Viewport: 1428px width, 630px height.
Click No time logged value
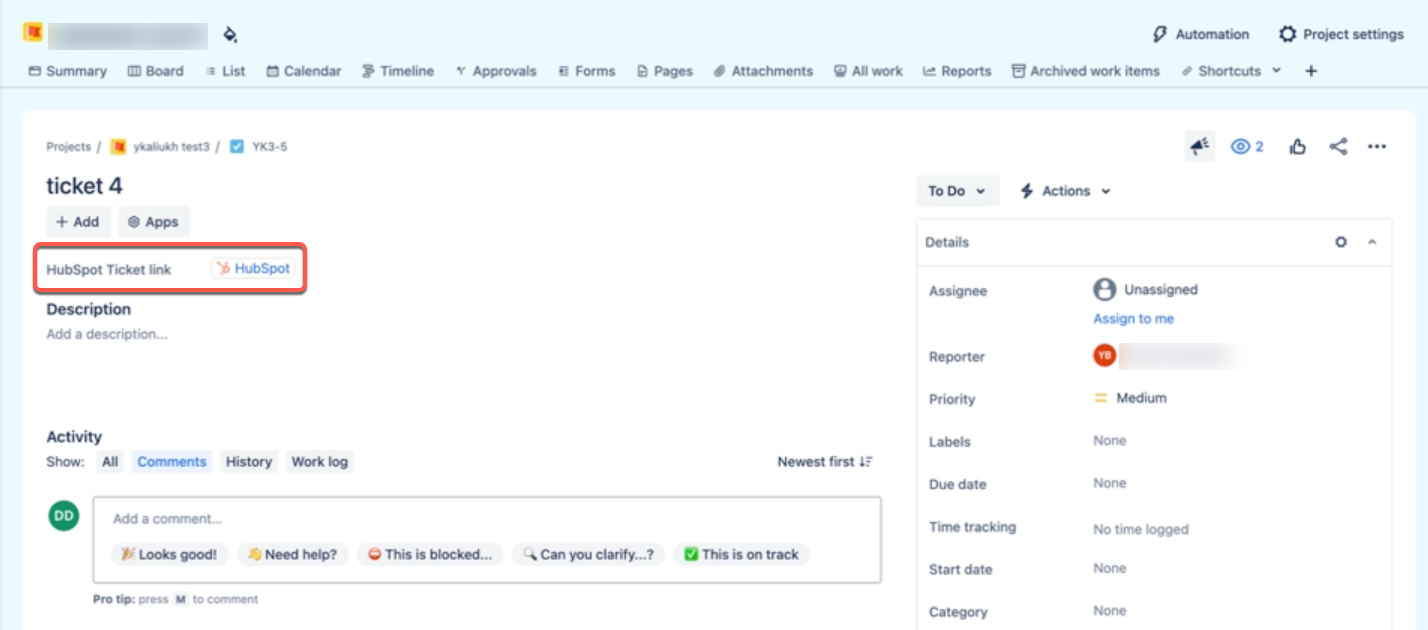pyautogui.click(x=1141, y=529)
